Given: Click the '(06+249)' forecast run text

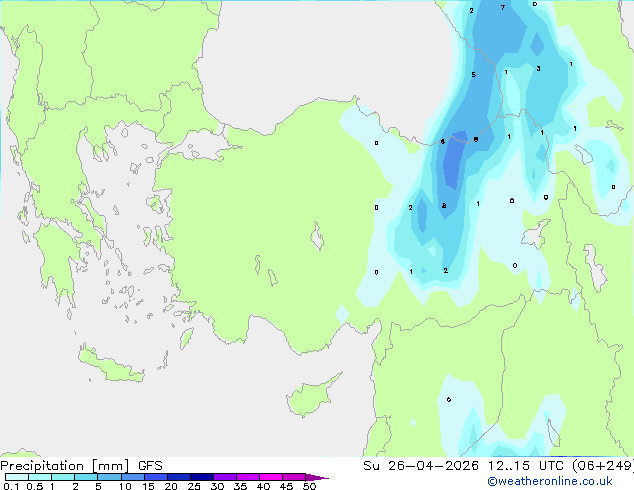Looking at the screenshot, I should [603, 466].
